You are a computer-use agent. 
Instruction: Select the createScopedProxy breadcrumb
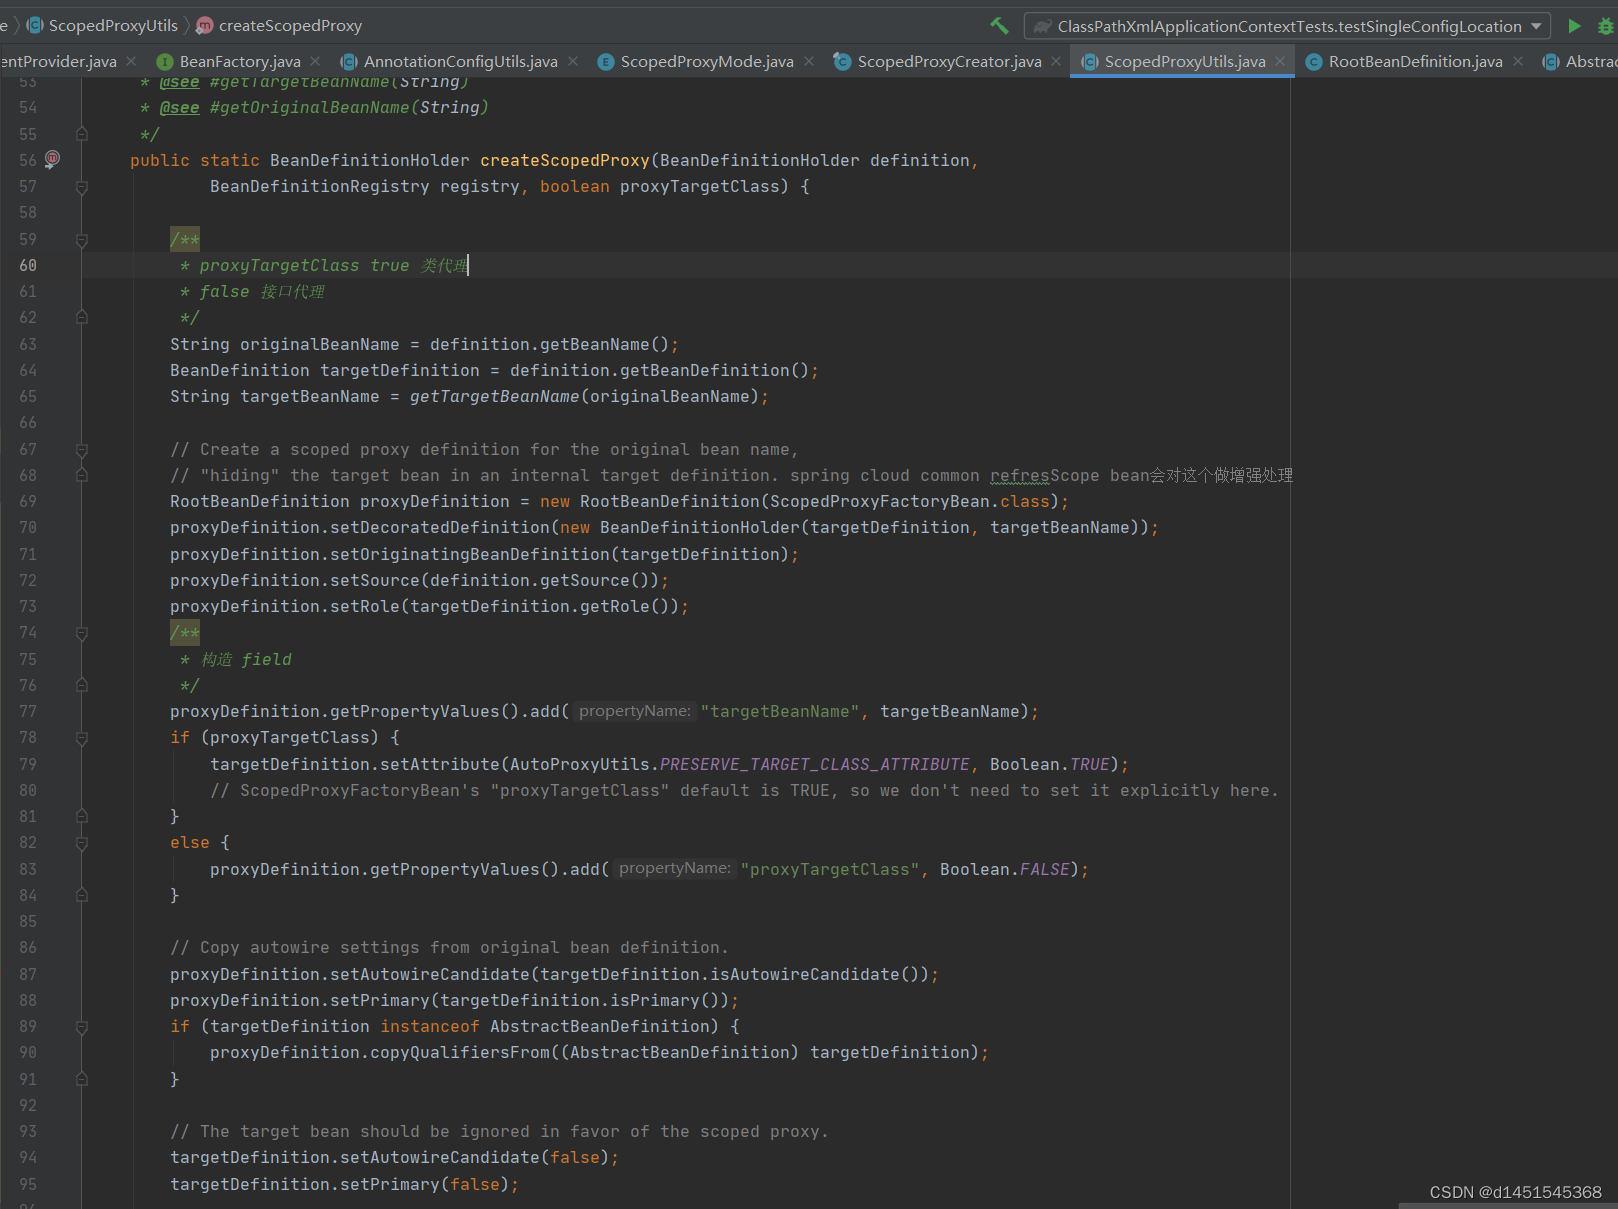280,26
